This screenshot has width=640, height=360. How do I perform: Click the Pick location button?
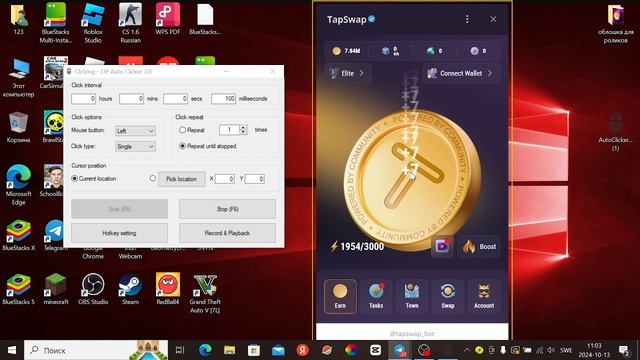click(x=182, y=179)
